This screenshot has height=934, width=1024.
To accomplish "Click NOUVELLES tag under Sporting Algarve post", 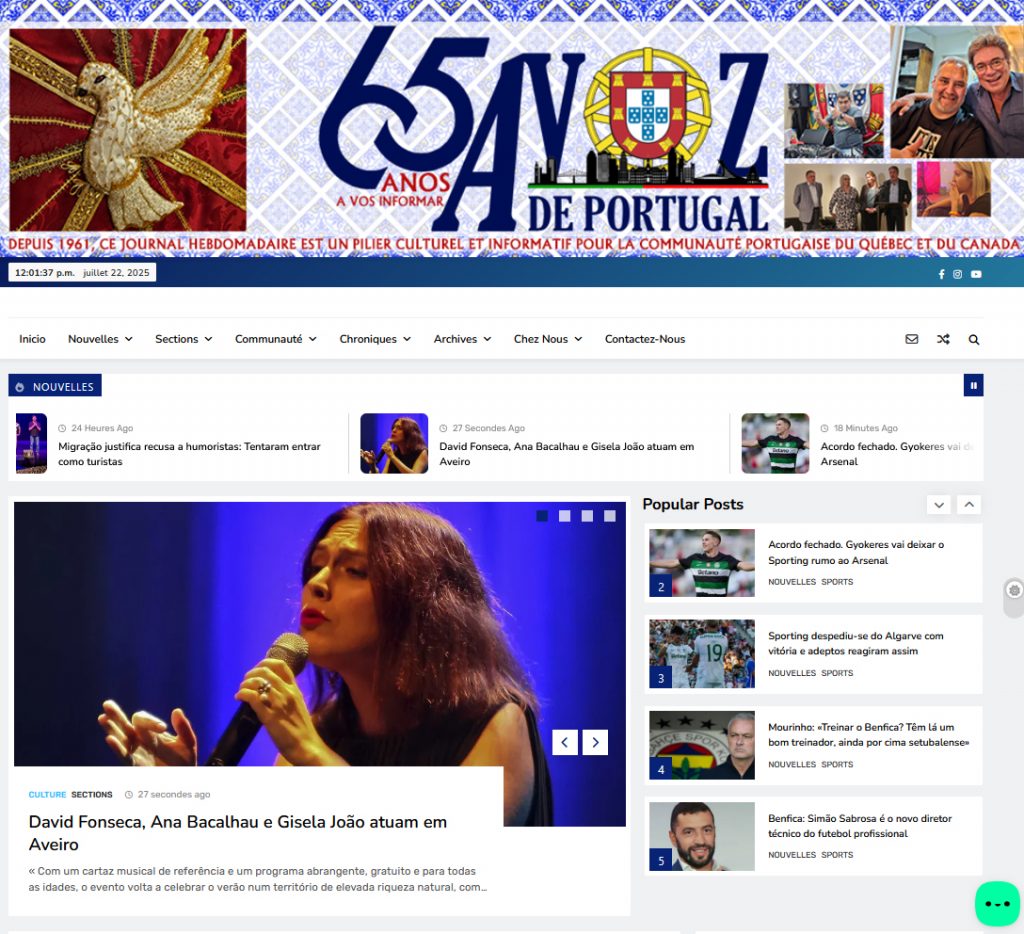I will tap(792, 673).
